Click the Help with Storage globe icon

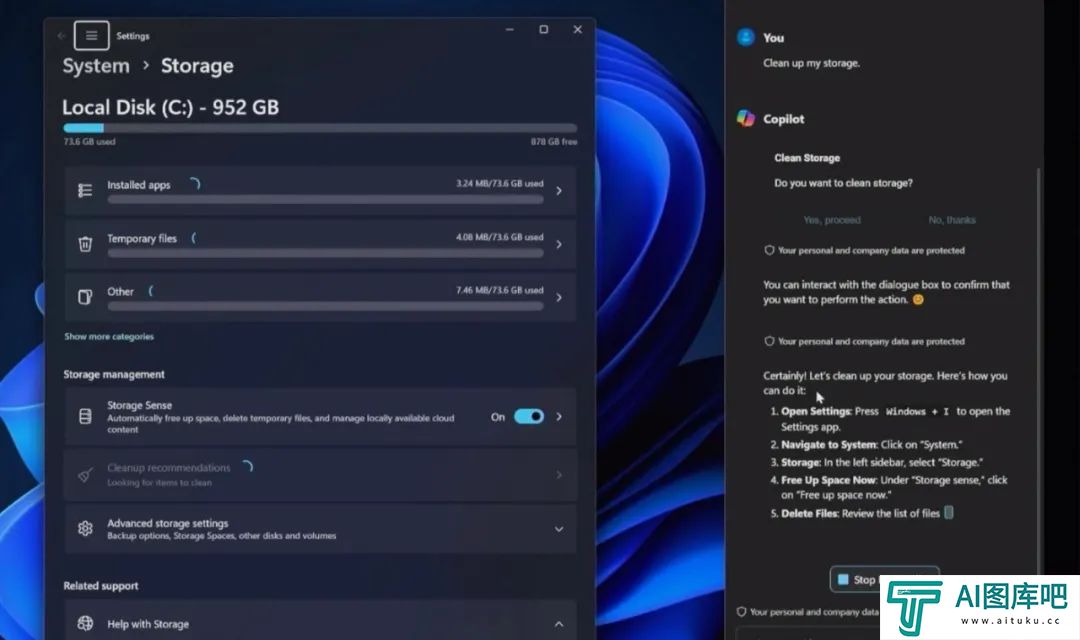85,623
